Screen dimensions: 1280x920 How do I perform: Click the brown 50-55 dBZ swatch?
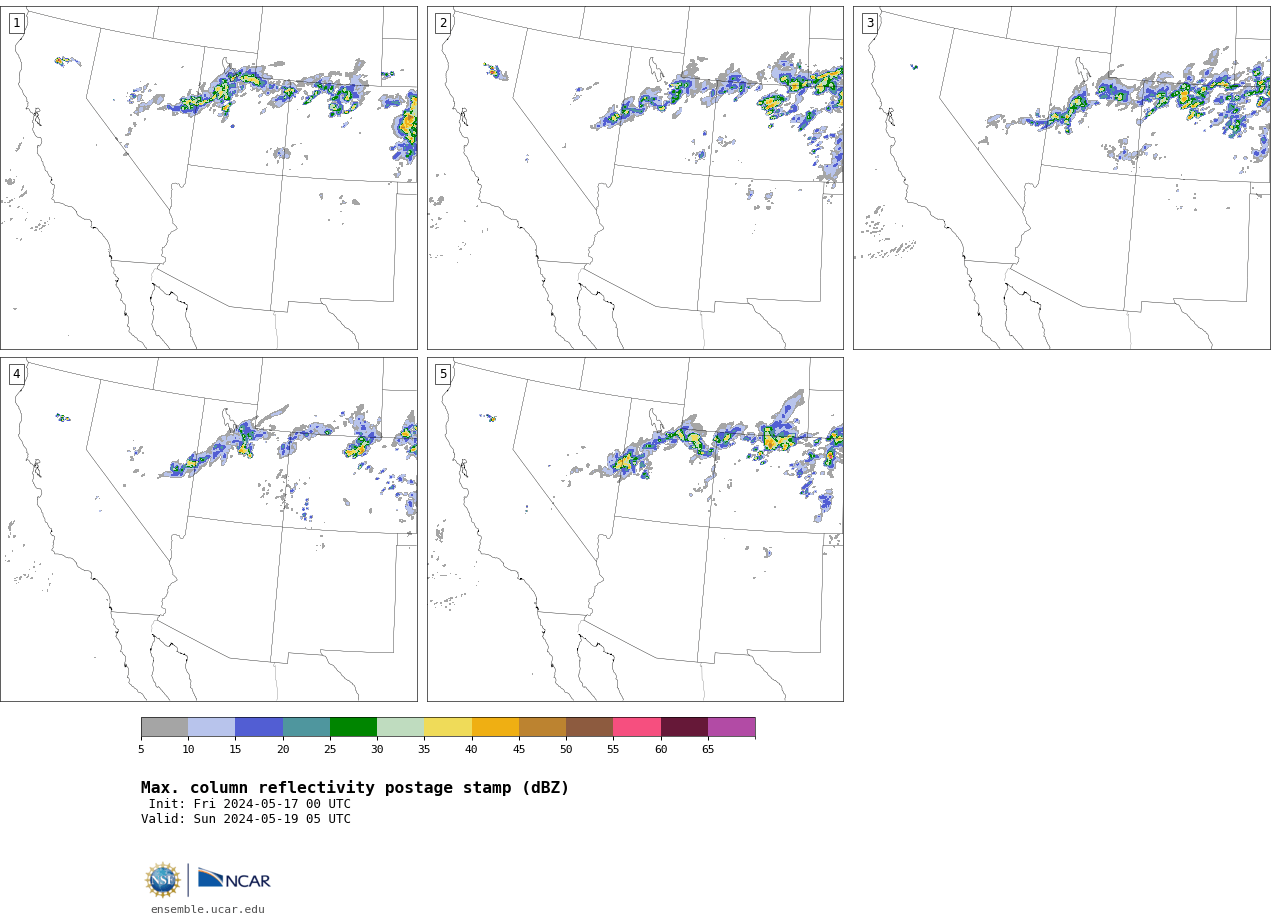click(x=590, y=727)
